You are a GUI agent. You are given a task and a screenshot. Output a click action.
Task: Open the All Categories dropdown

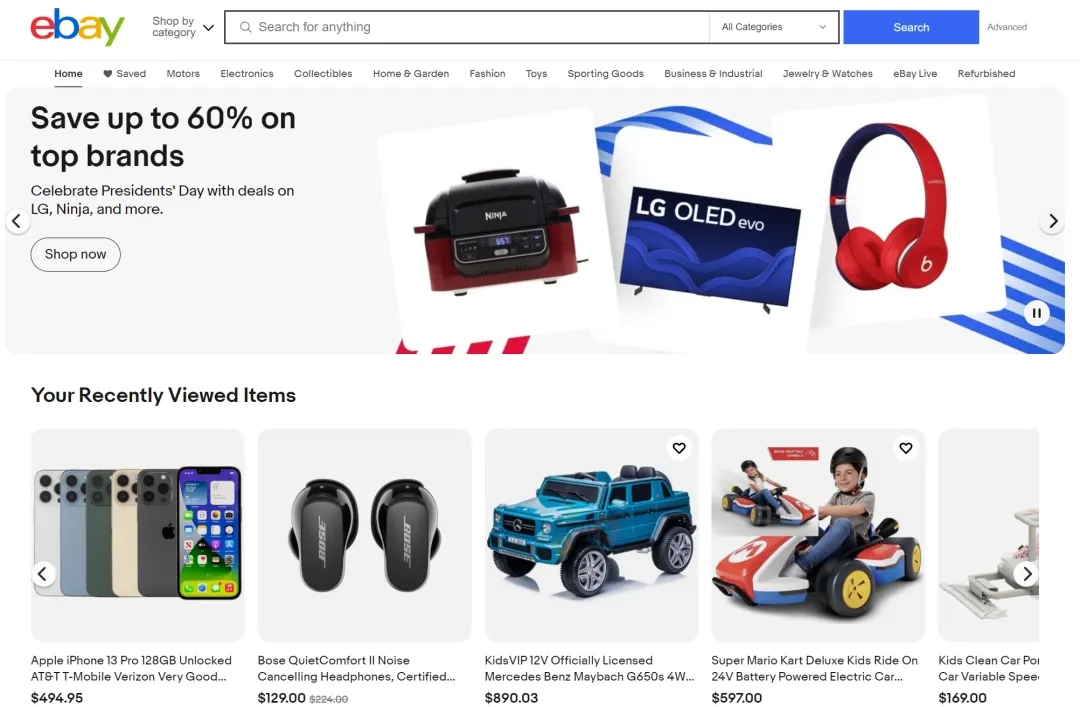(x=773, y=27)
